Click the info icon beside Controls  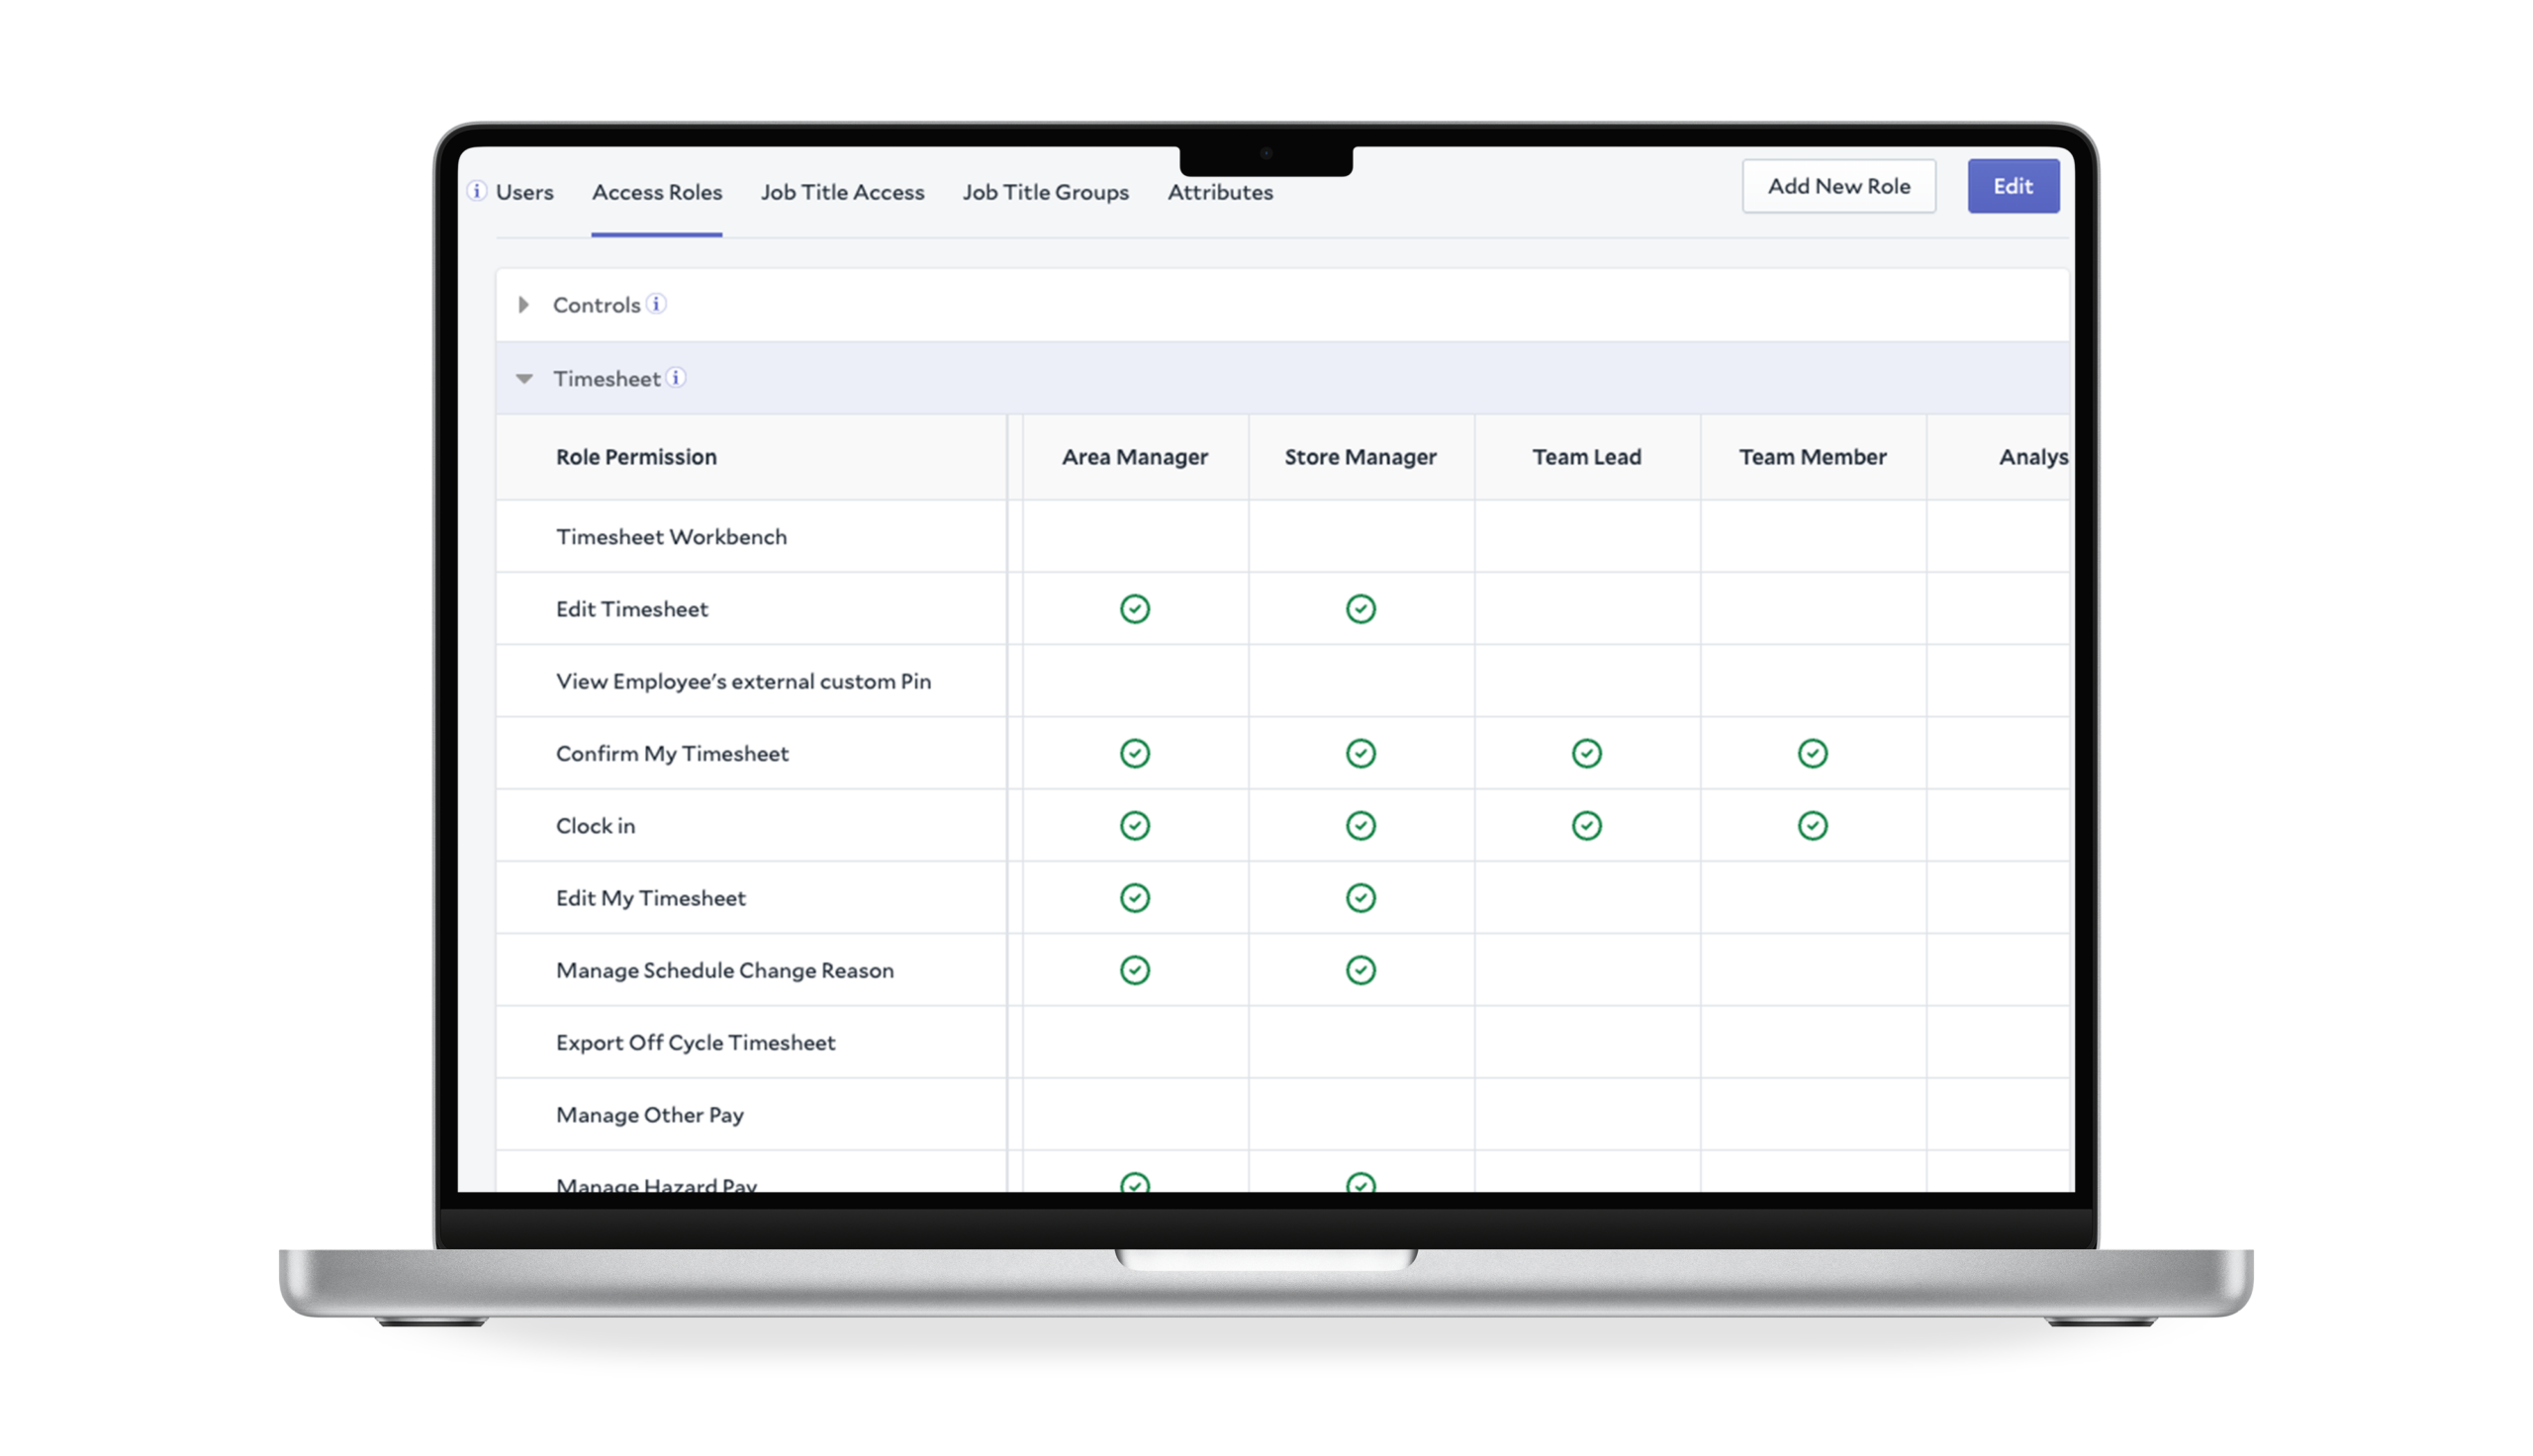(658, 304)
